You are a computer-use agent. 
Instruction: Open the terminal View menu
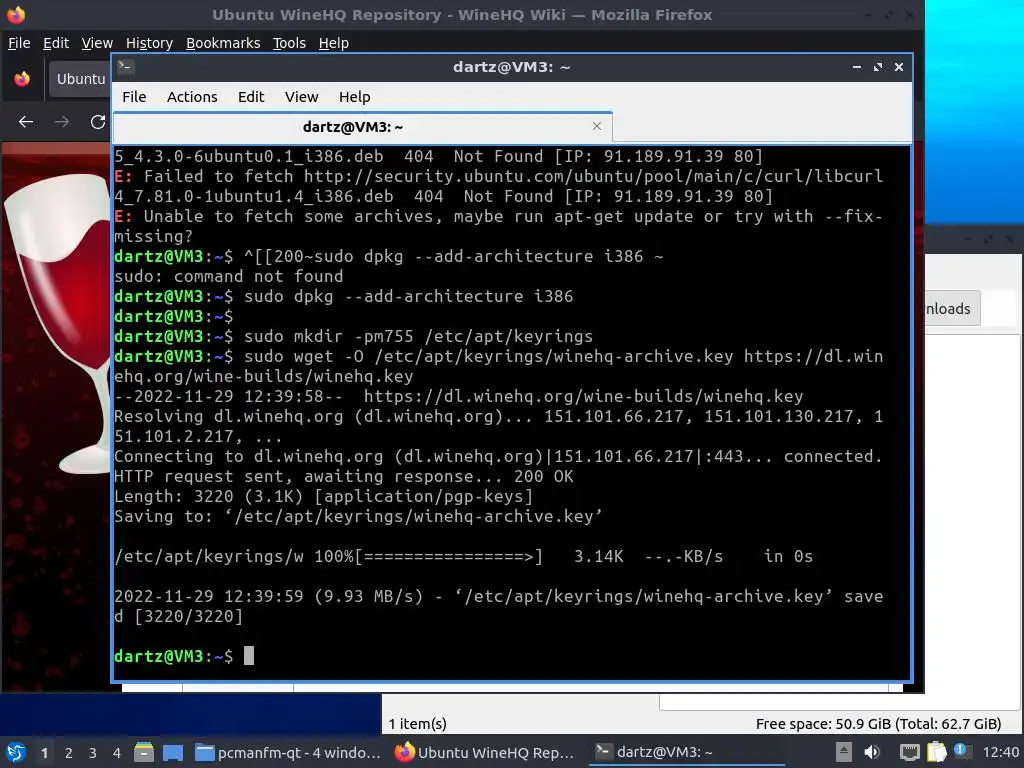point(301,97)
